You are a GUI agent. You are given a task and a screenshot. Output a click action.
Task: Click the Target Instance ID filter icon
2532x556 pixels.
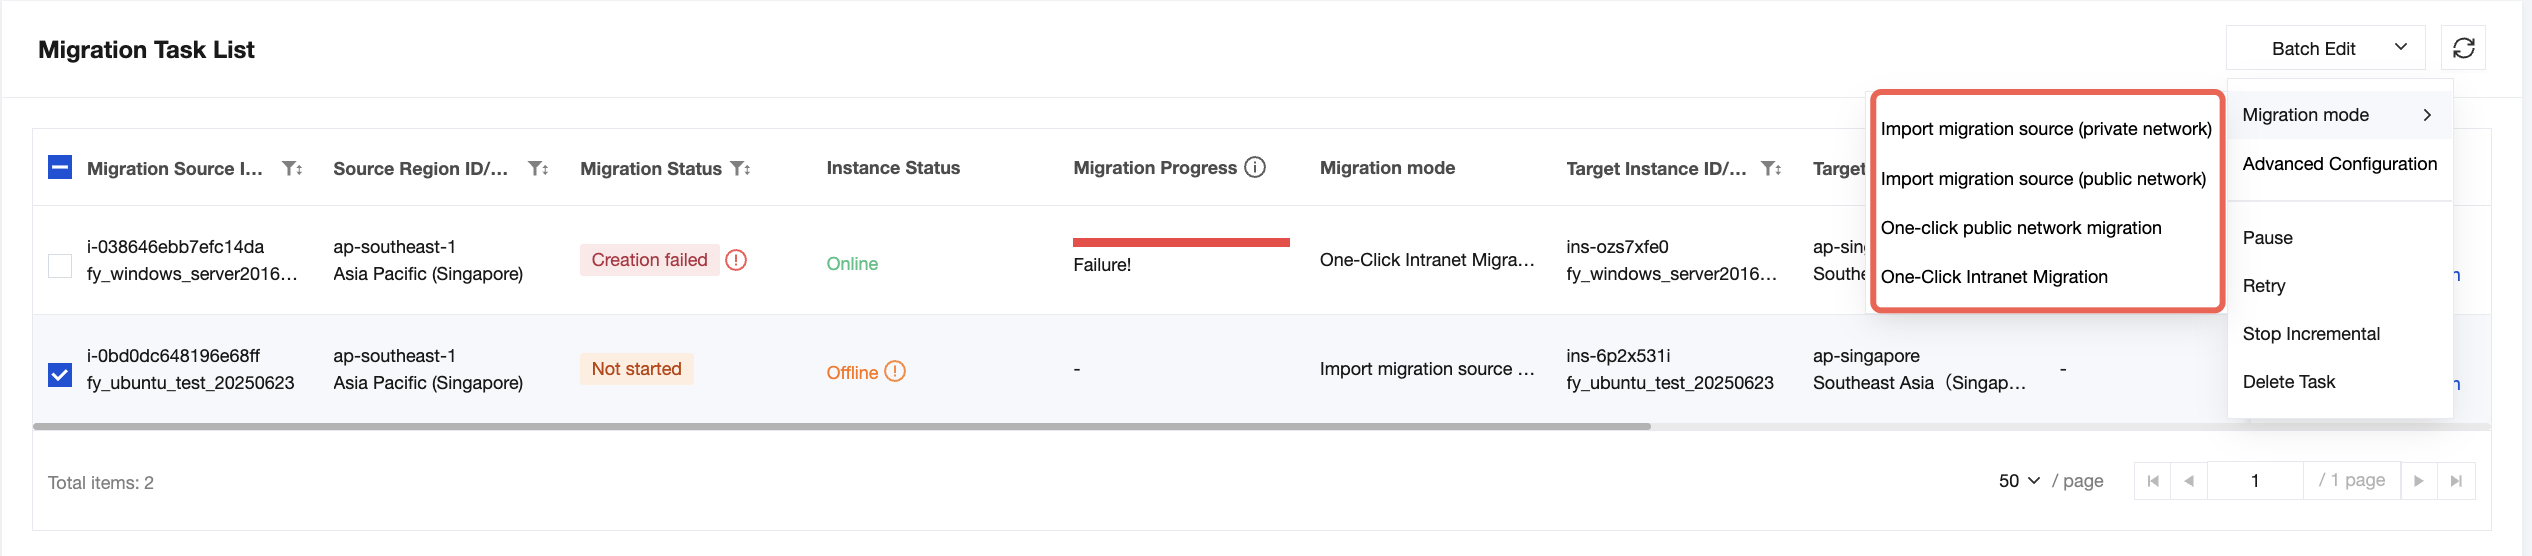[x=1771, y=169]
